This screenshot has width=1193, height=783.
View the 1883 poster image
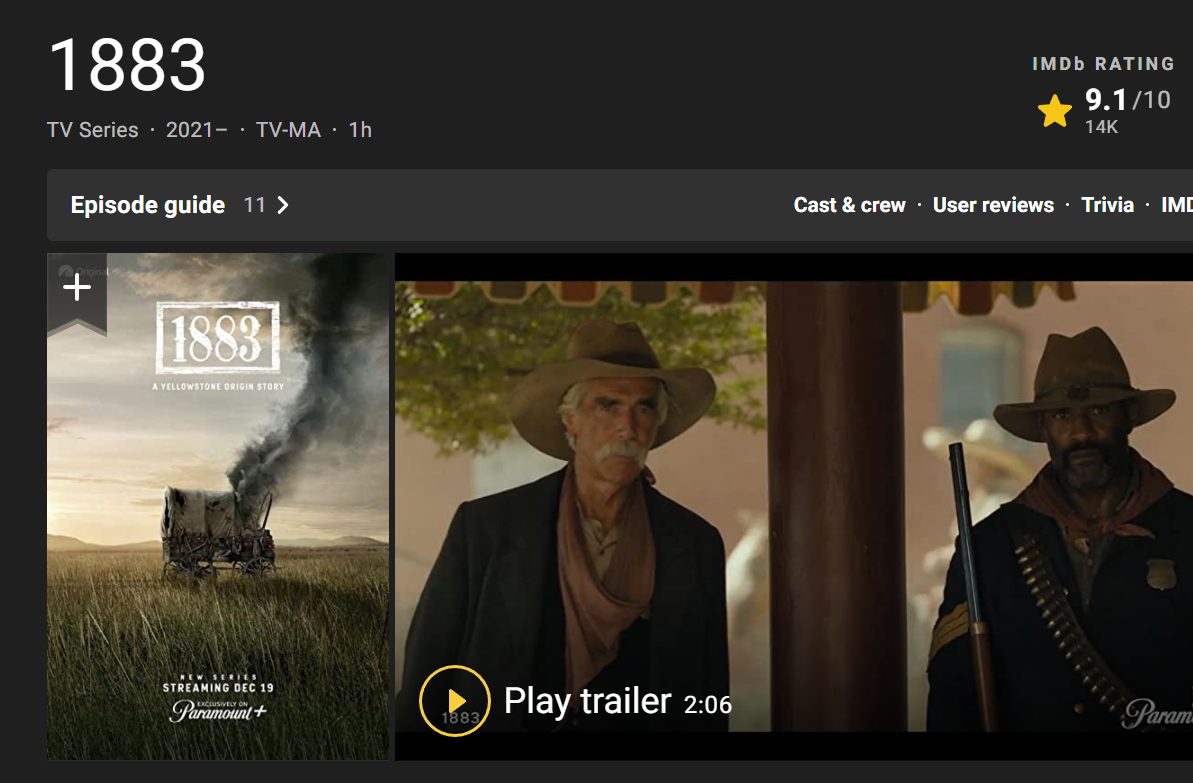(218, 506)
